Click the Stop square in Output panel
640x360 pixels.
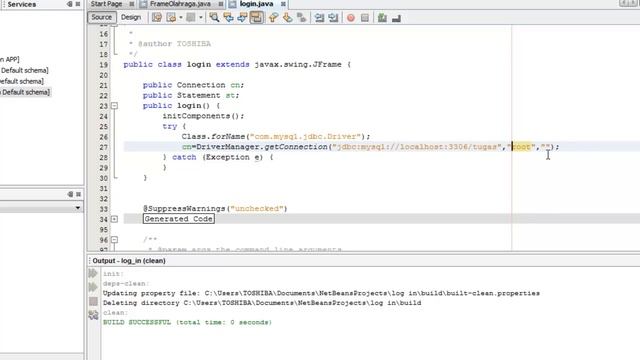93,301
